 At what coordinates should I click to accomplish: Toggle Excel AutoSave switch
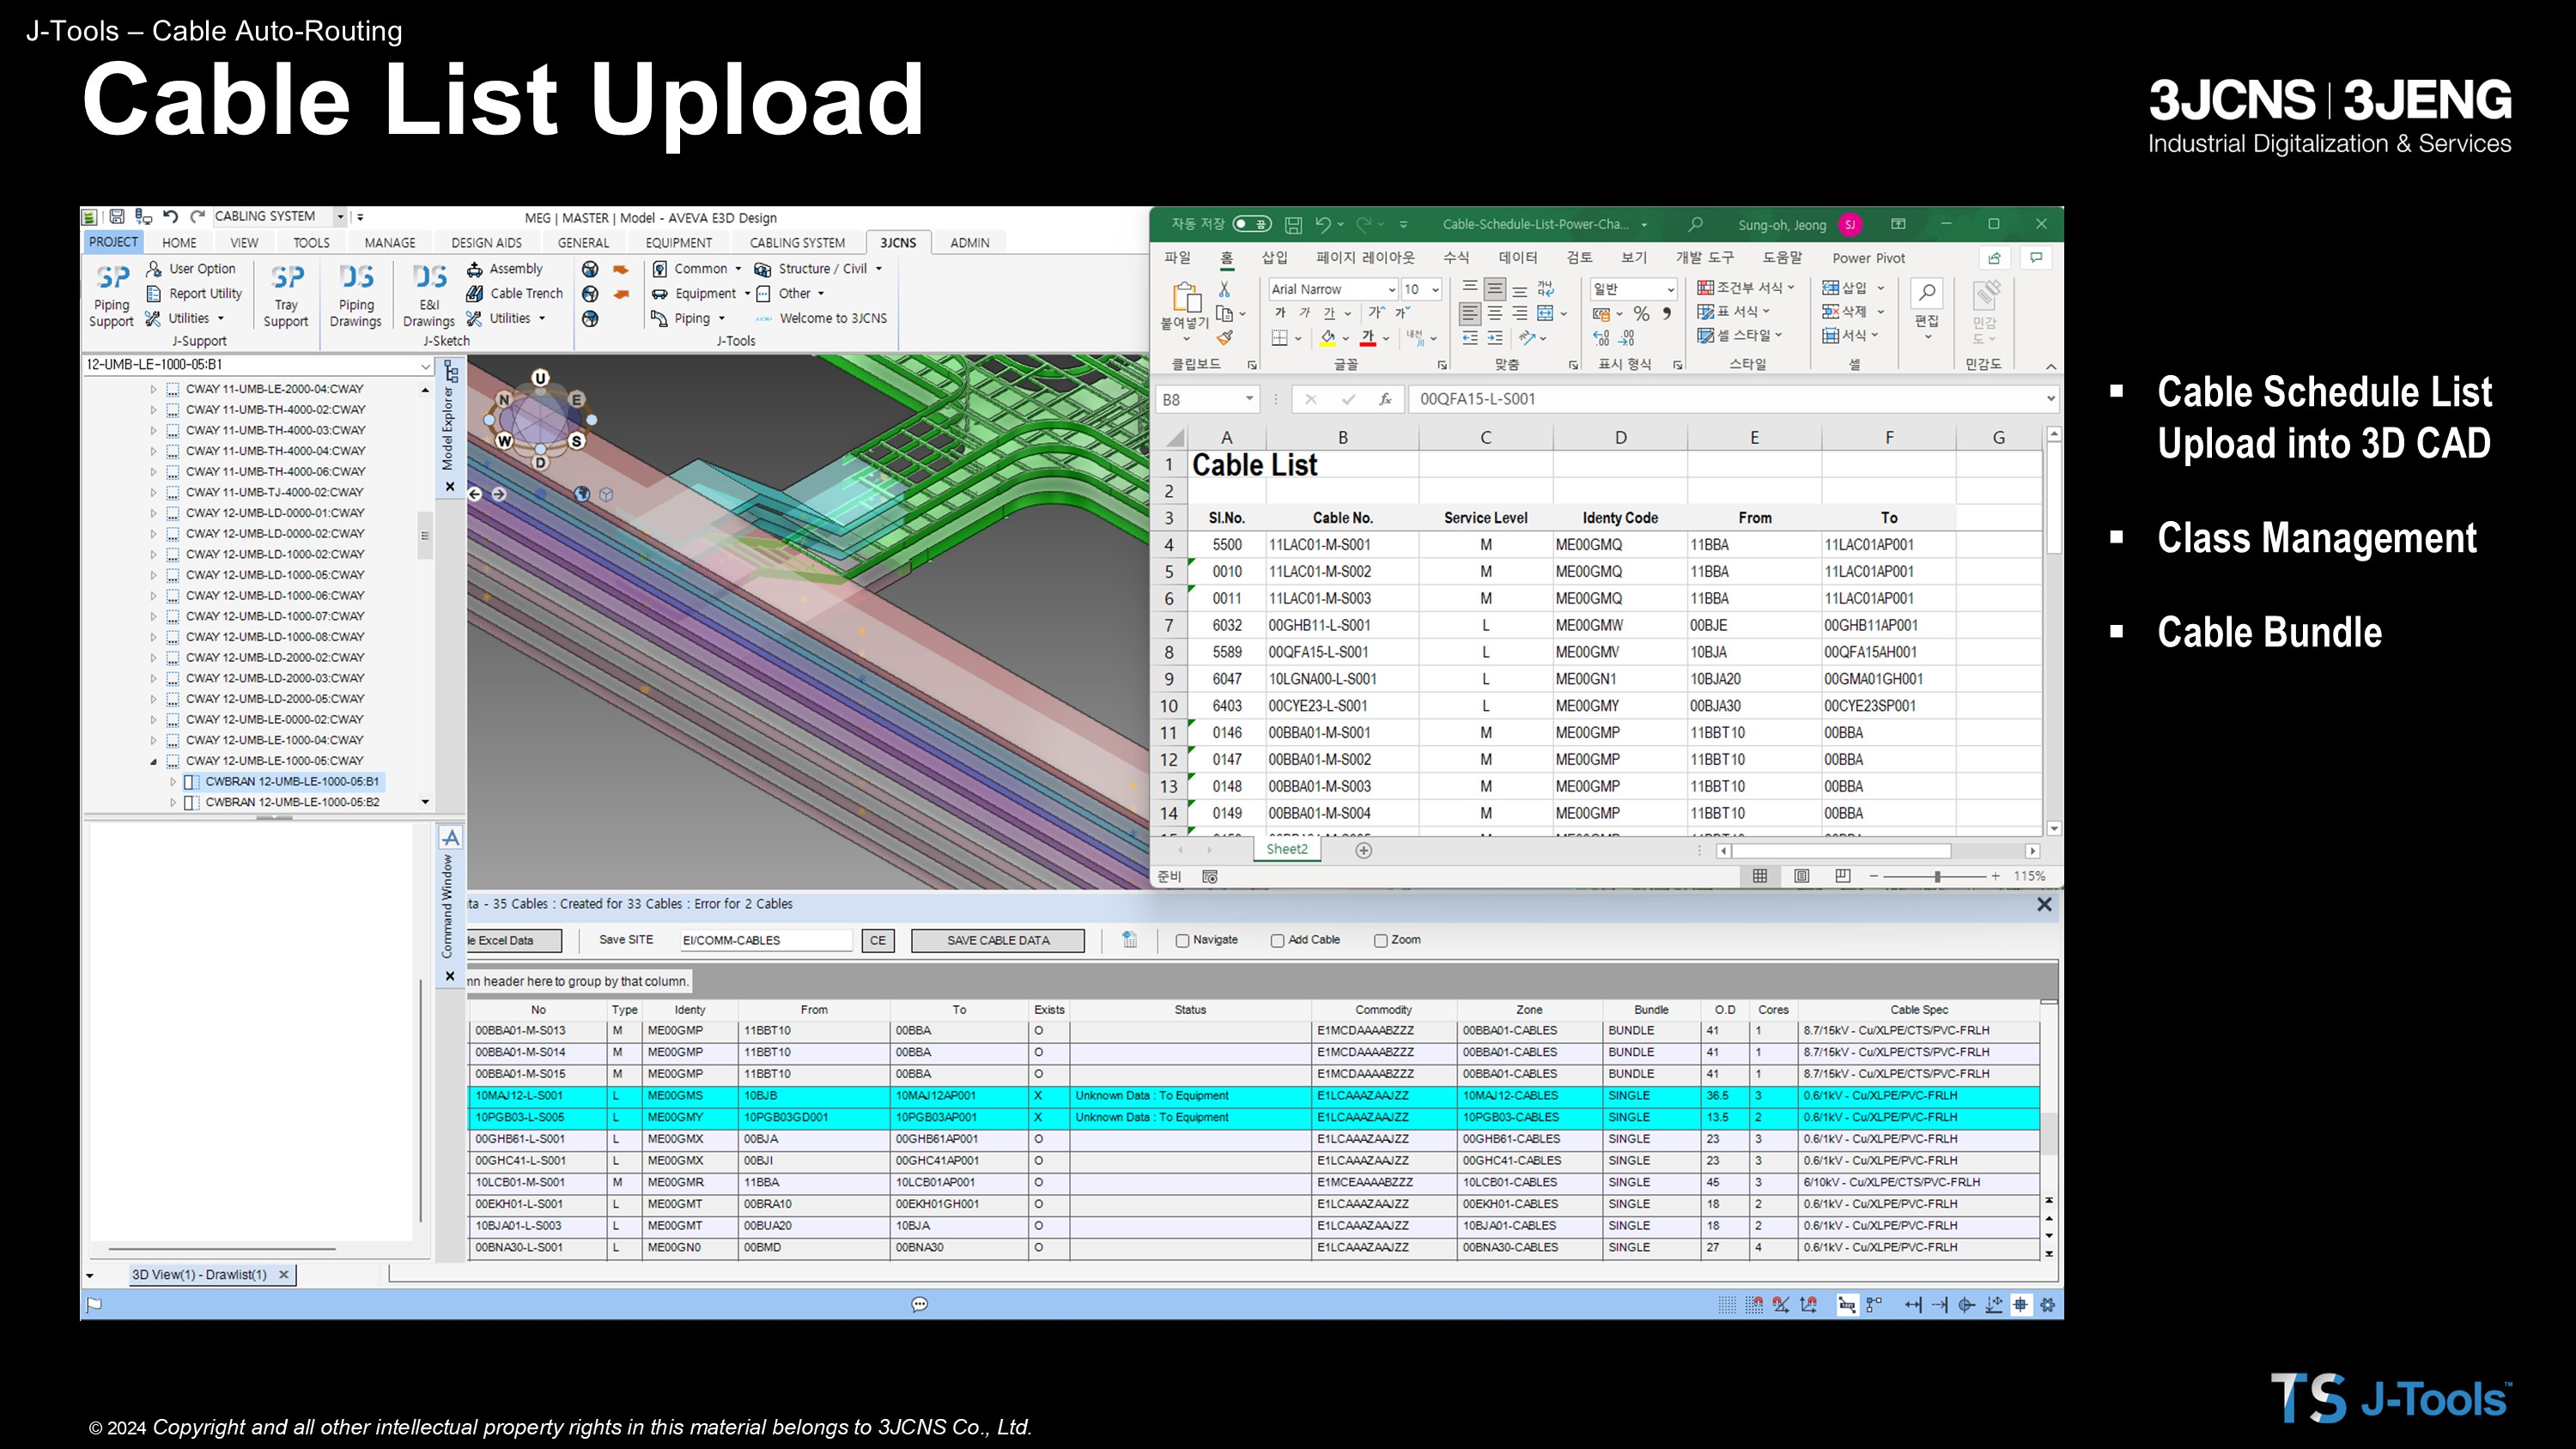tap(1252, 224)
